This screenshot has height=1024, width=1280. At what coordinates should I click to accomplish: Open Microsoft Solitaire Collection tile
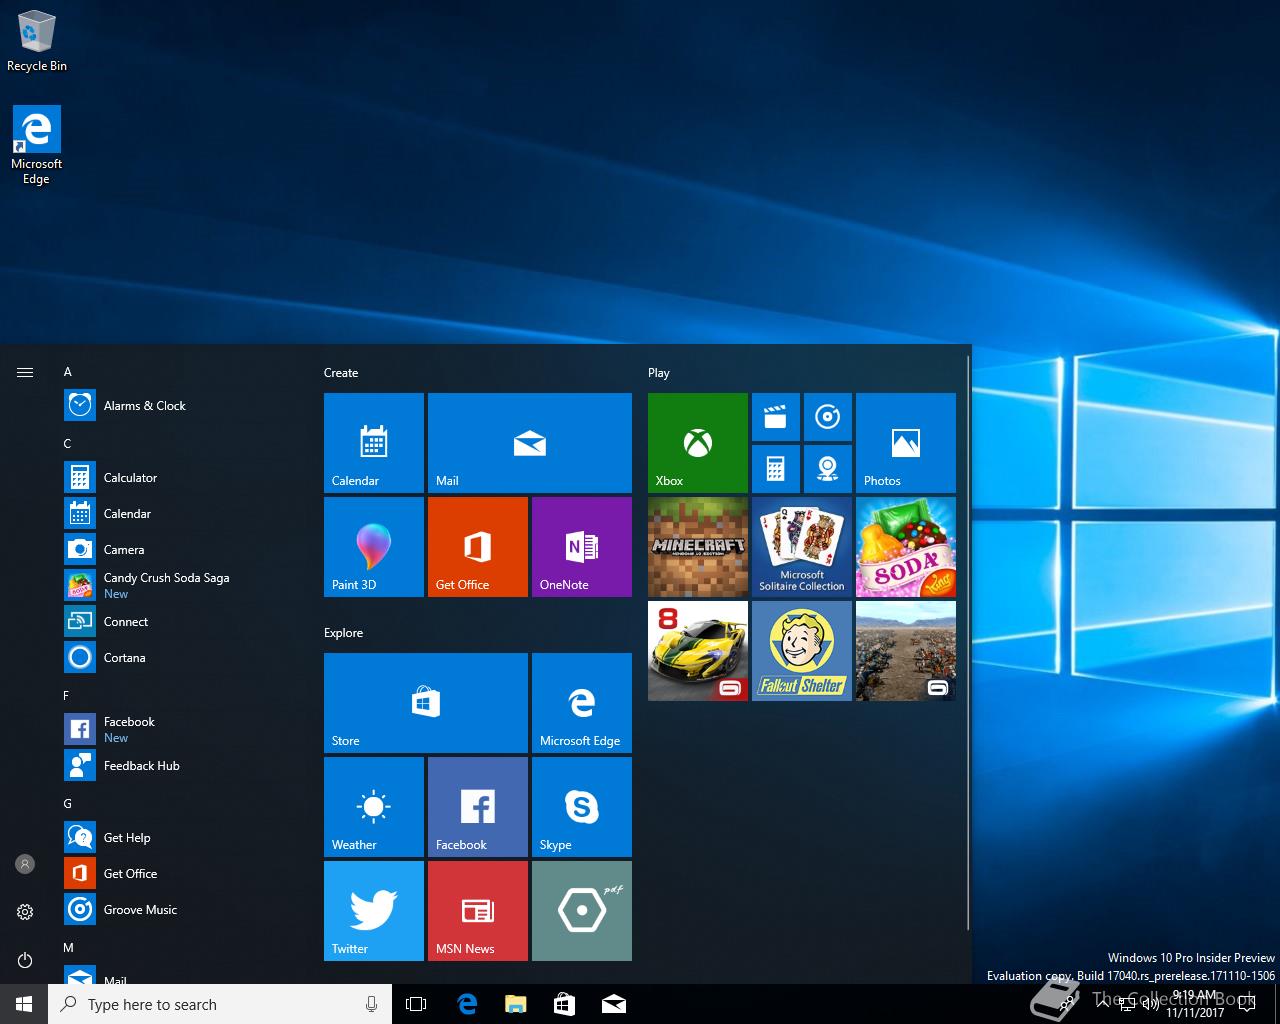pyautogui.click(x=802, y=546)
